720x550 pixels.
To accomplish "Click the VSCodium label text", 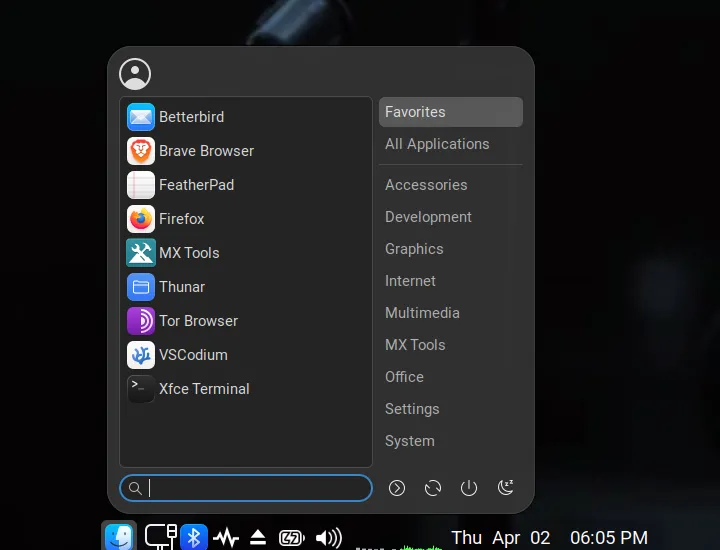I will [x=193, y=355].
